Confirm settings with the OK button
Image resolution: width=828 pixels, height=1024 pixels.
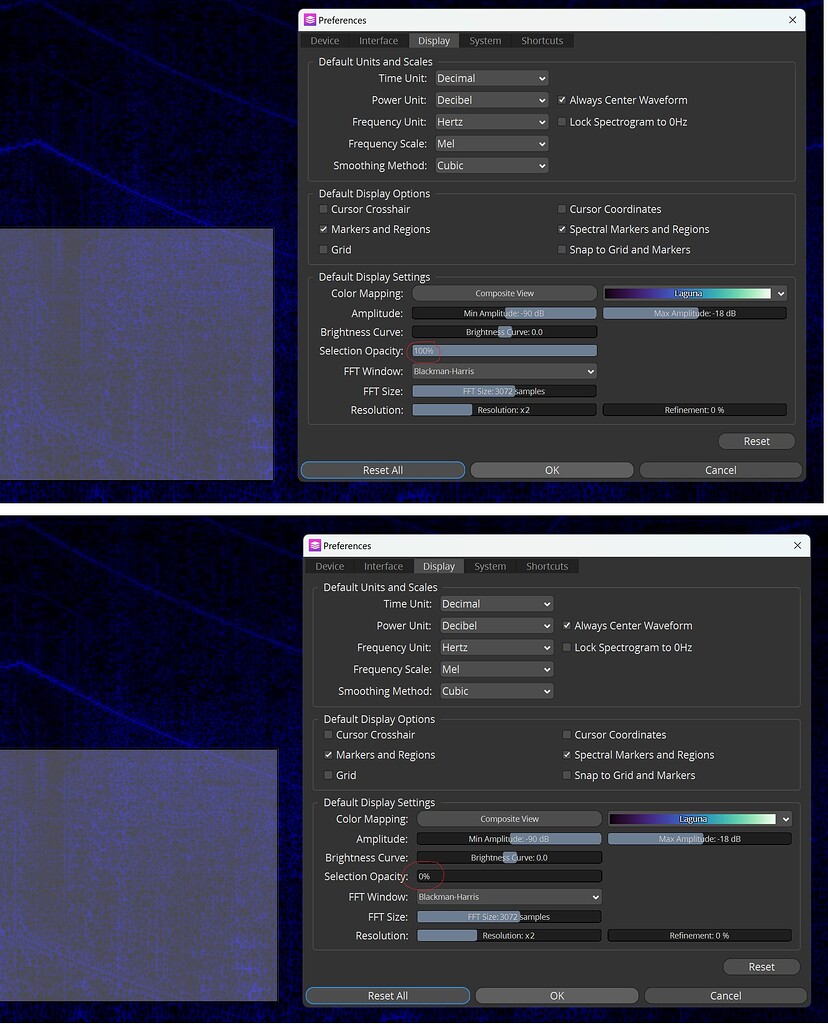(551, 469)
